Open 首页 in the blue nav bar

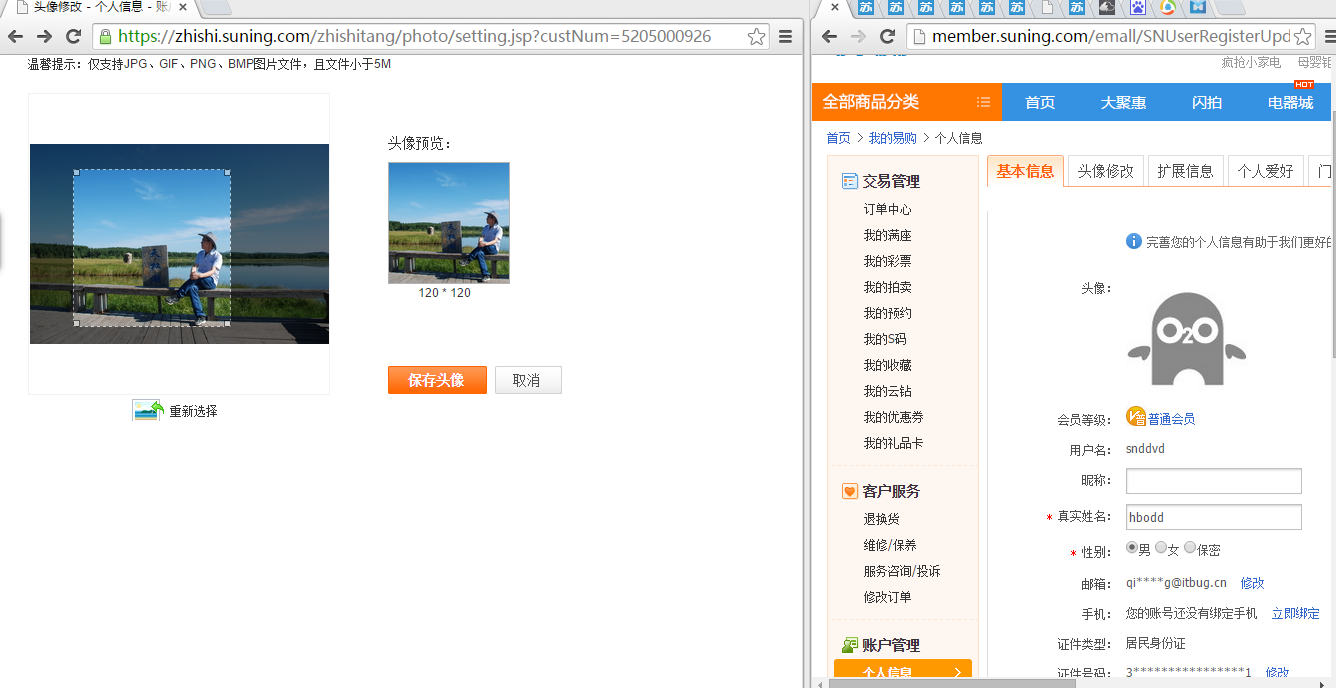[x=1040, y=102]
